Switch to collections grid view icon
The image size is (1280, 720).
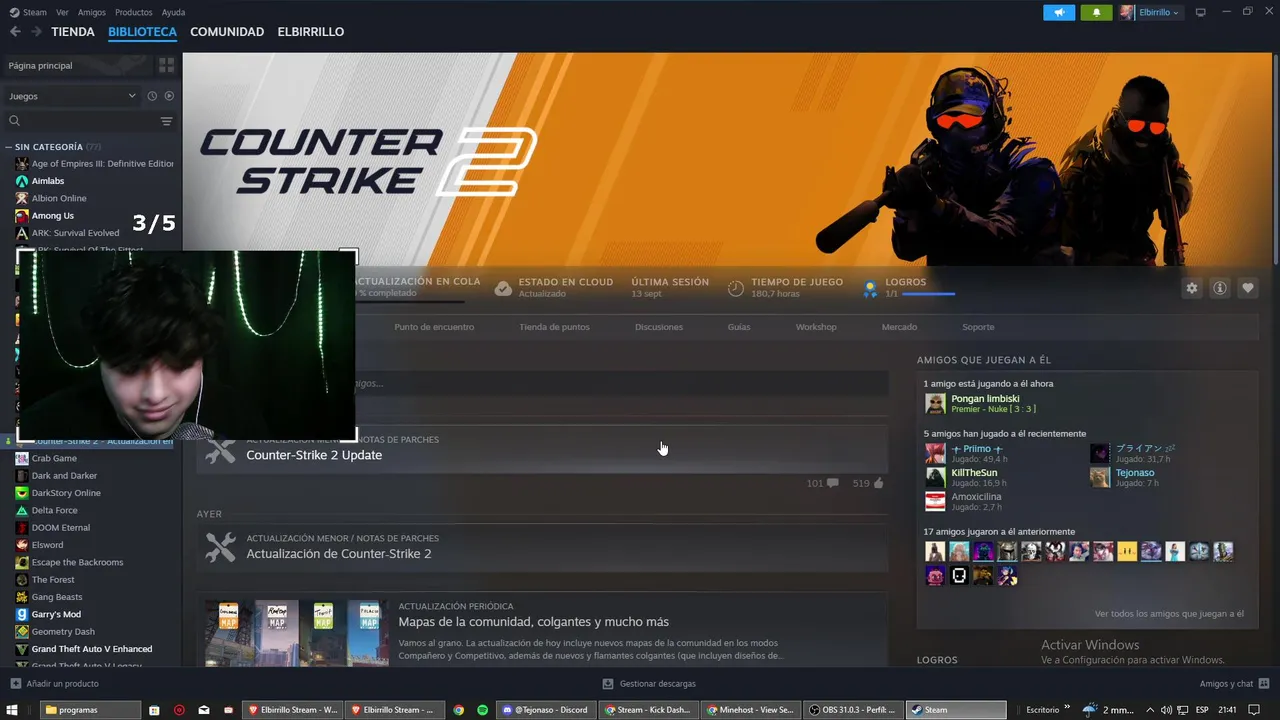(166, 65)
